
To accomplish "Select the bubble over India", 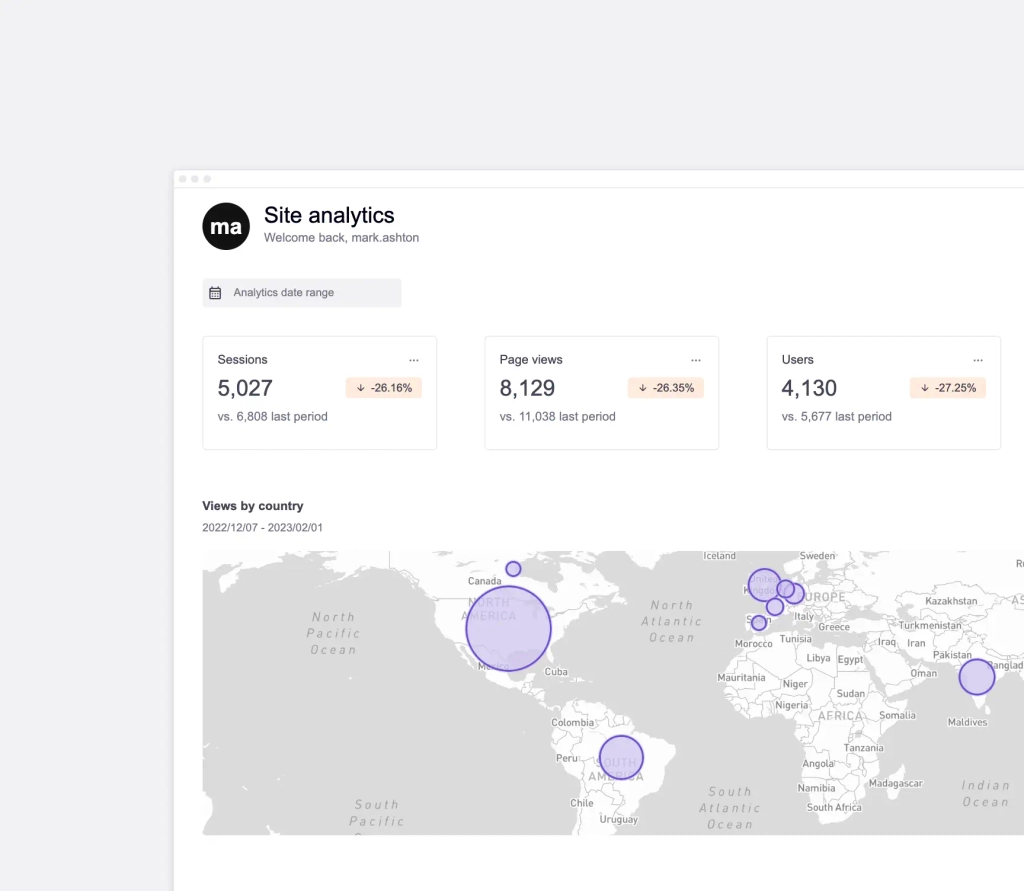I will pyautogui.click(x=977, y=677).
